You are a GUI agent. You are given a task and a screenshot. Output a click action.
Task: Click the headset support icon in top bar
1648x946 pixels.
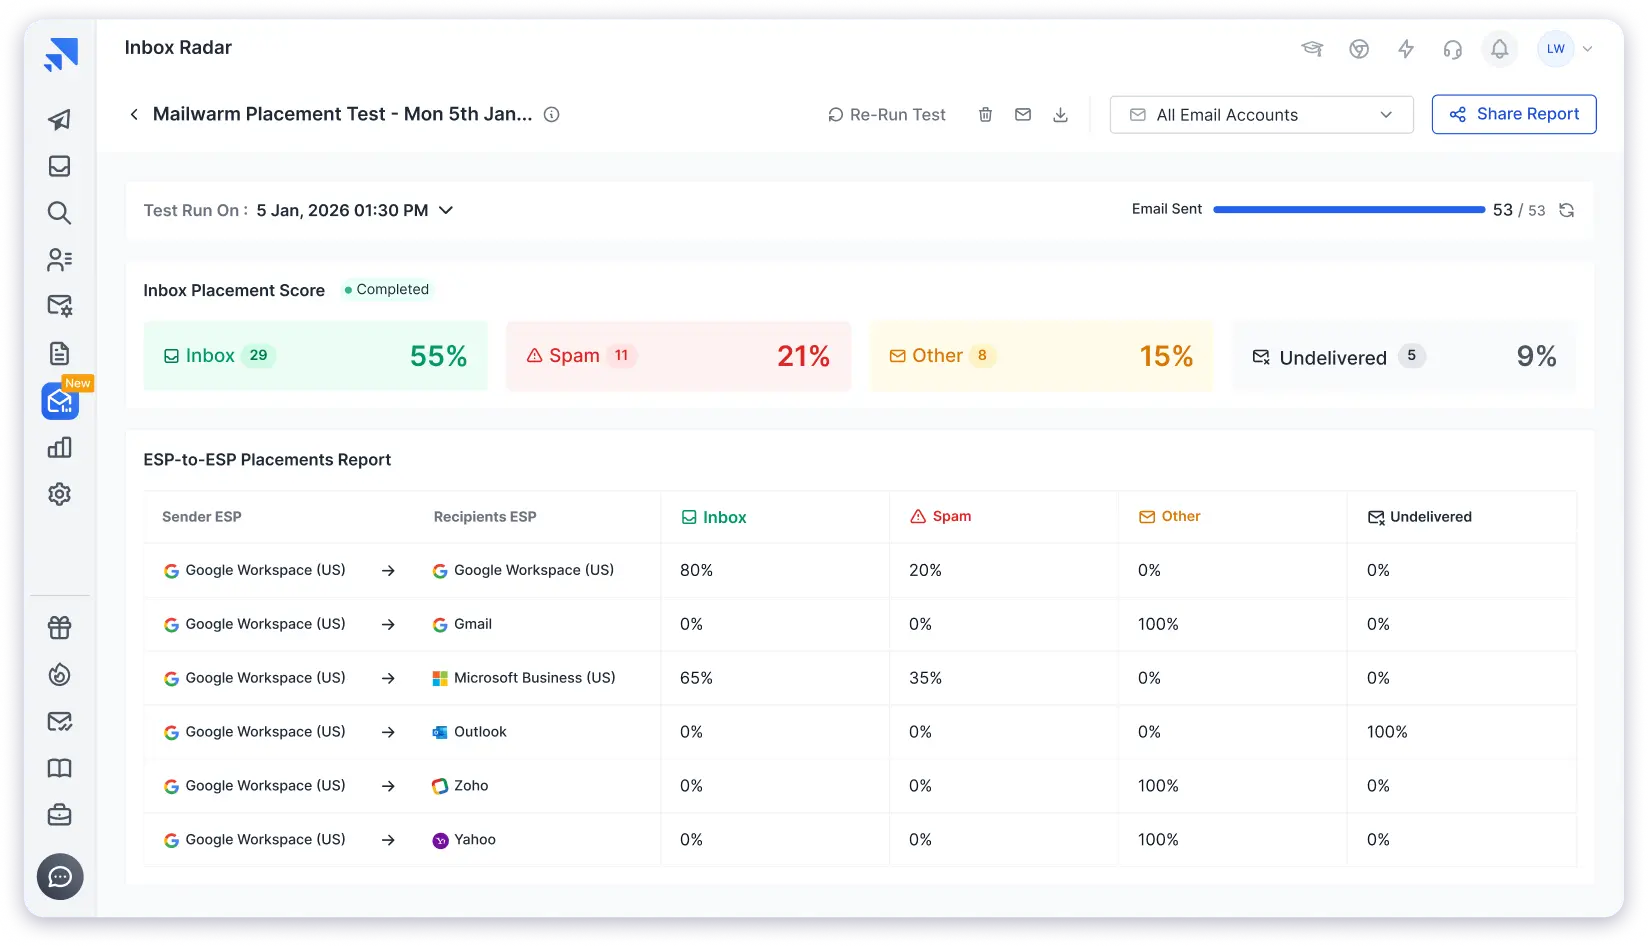click(1452, 48)
